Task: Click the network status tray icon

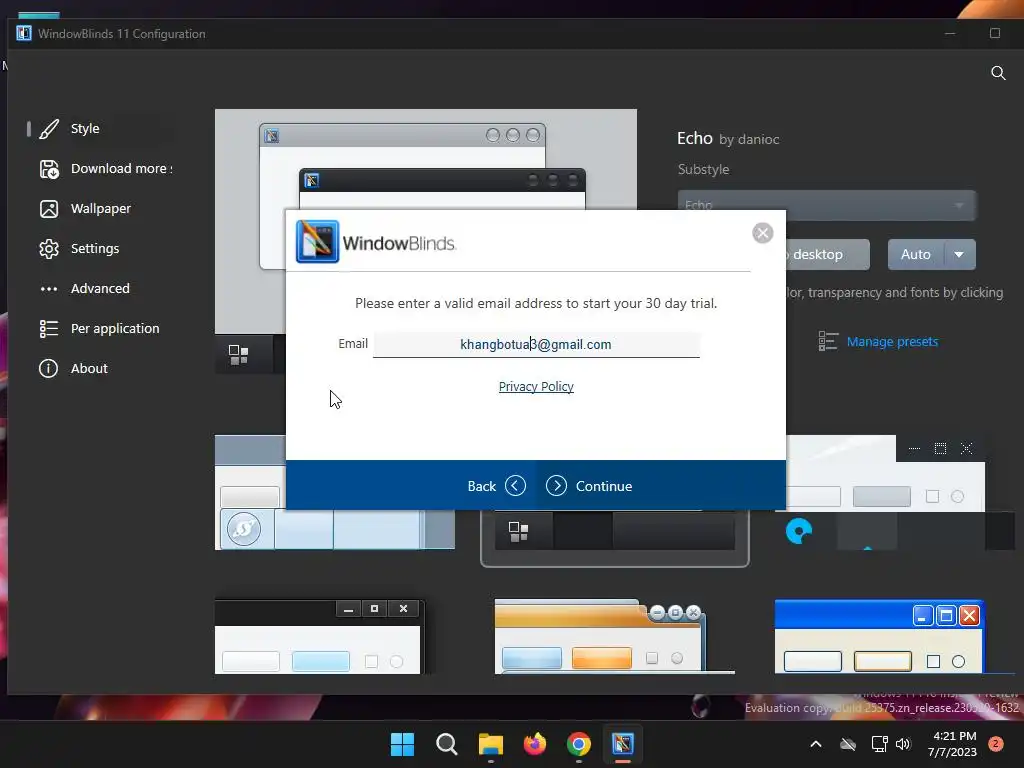Action: 879,744
